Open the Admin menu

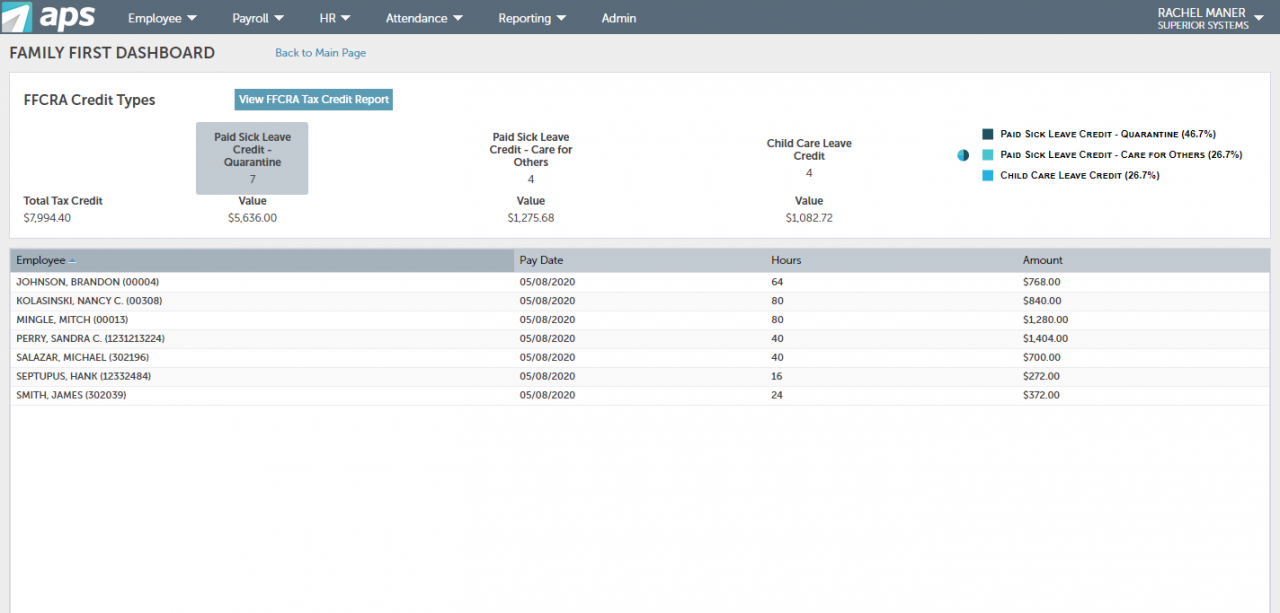tap(618, 17)
